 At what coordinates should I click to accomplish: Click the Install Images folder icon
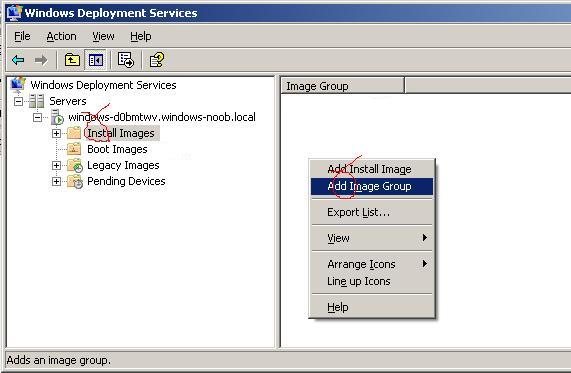[74, 133]
